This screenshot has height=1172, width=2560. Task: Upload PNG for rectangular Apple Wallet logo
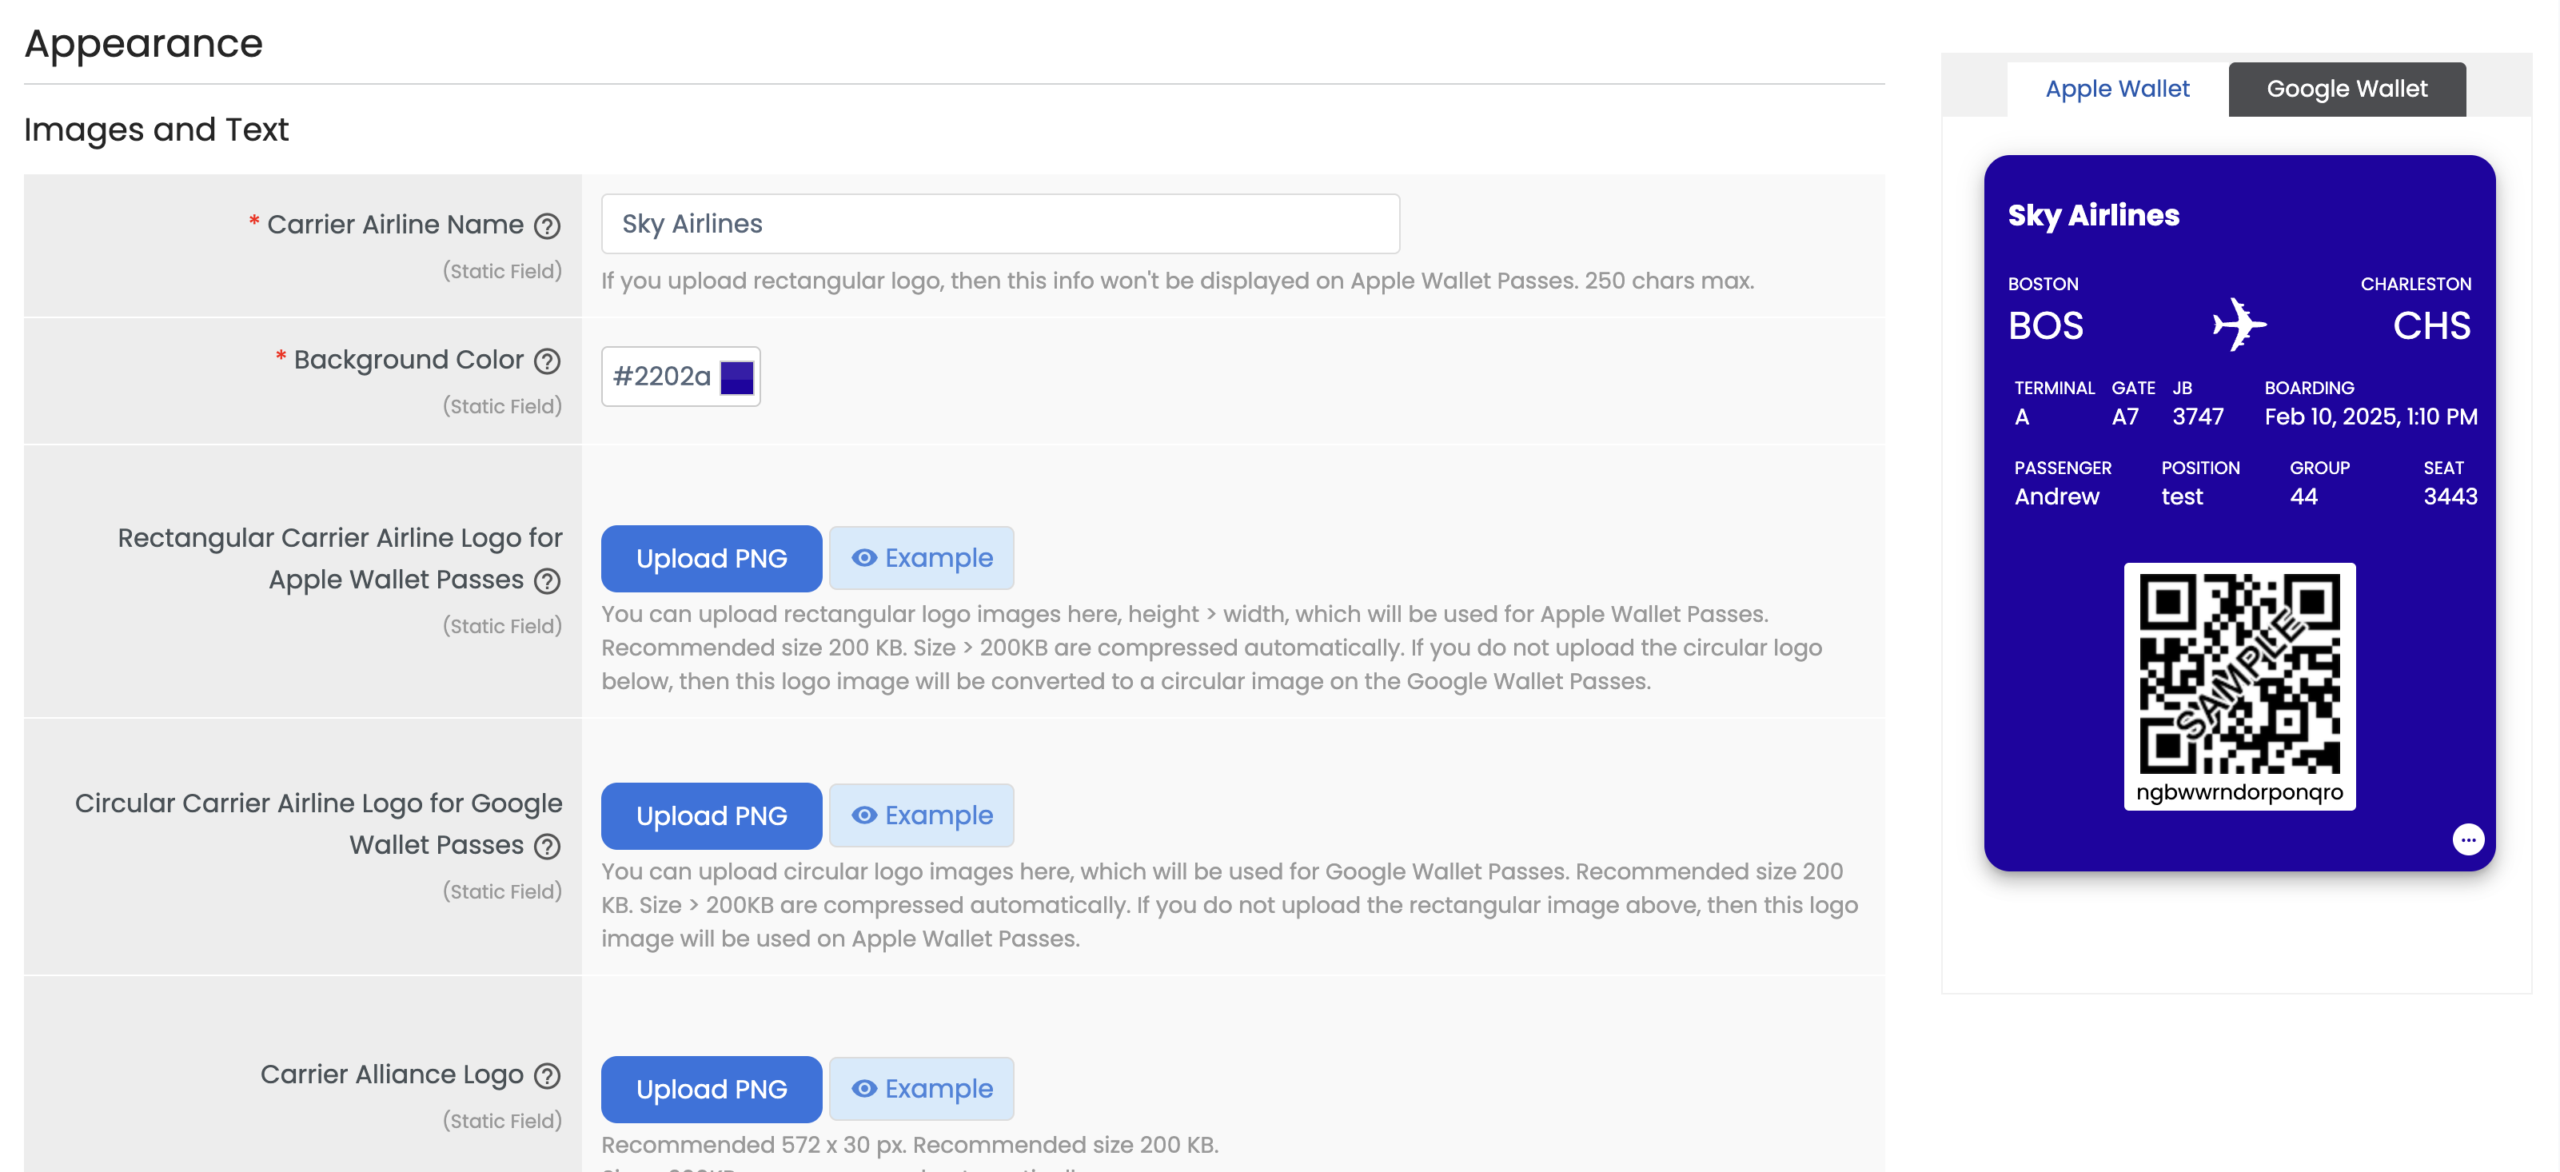click(711, 558)
